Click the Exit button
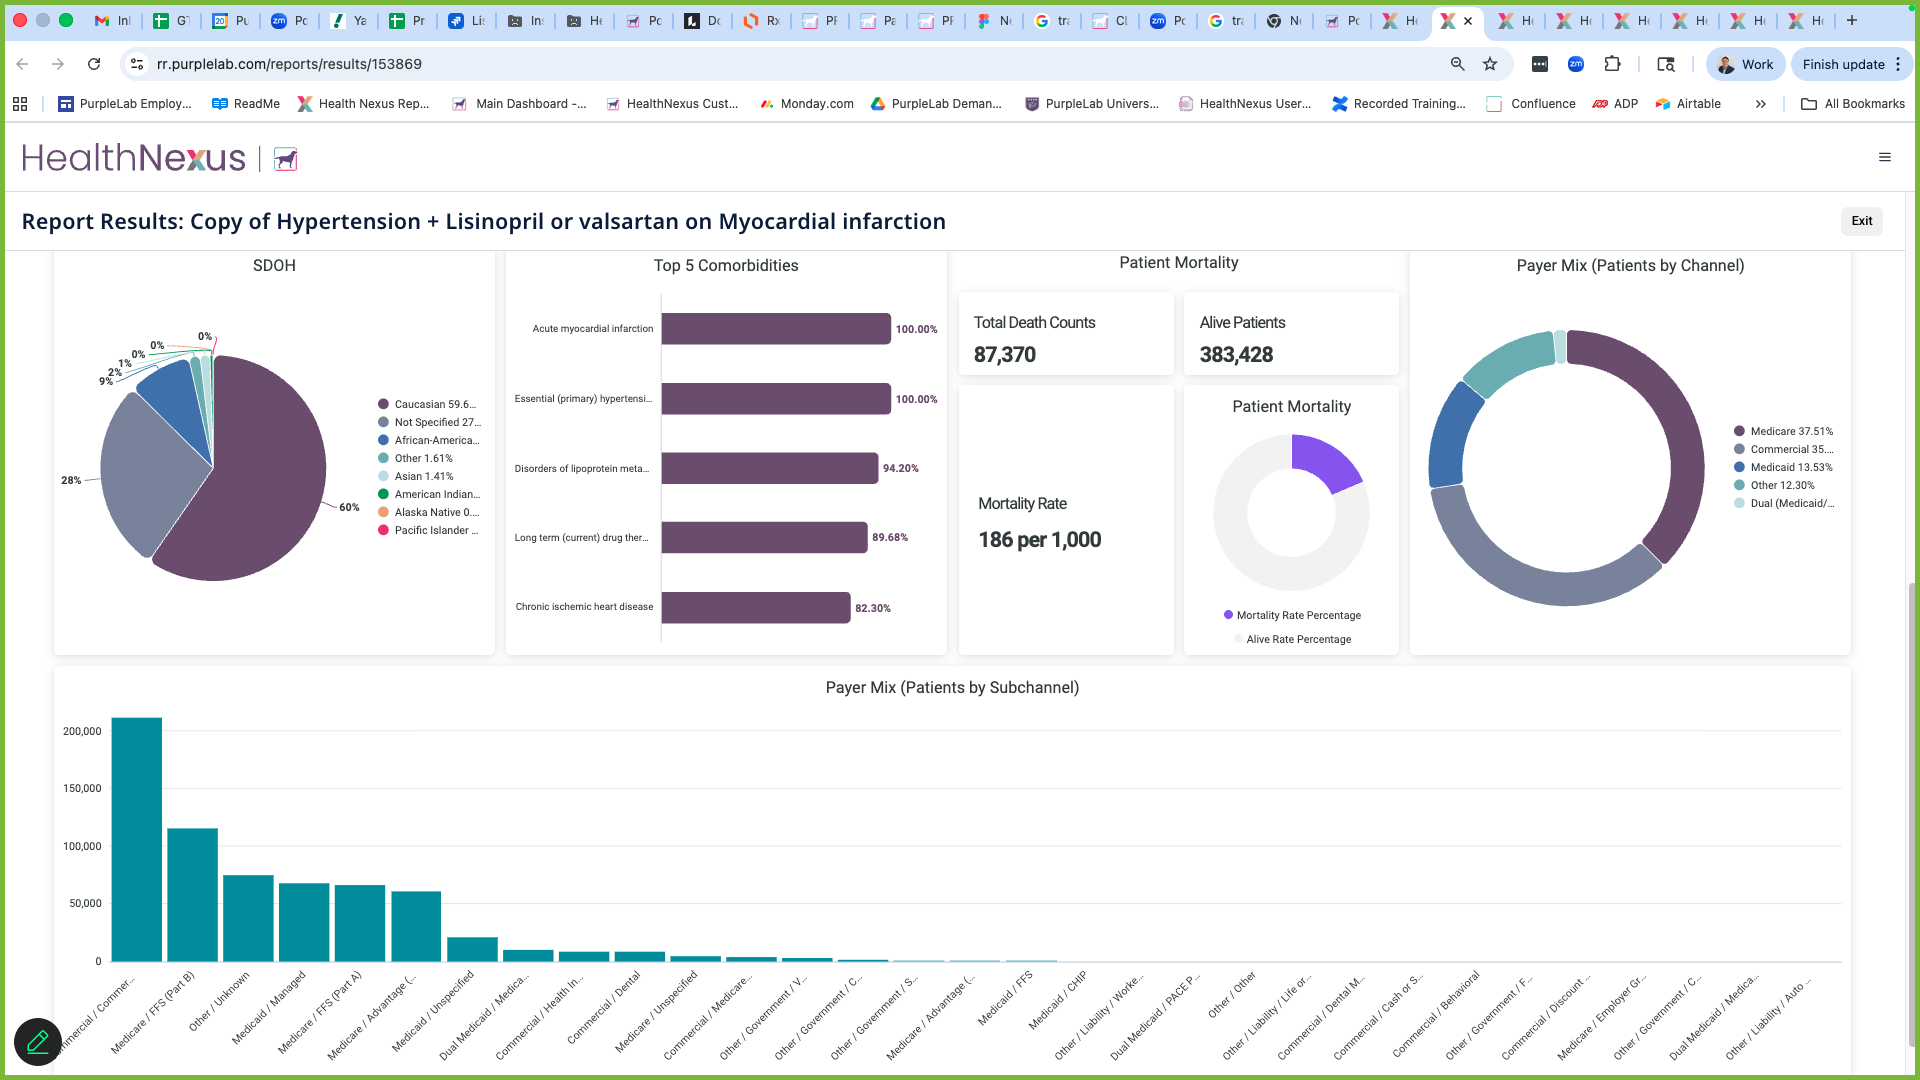 [1861, 221]
